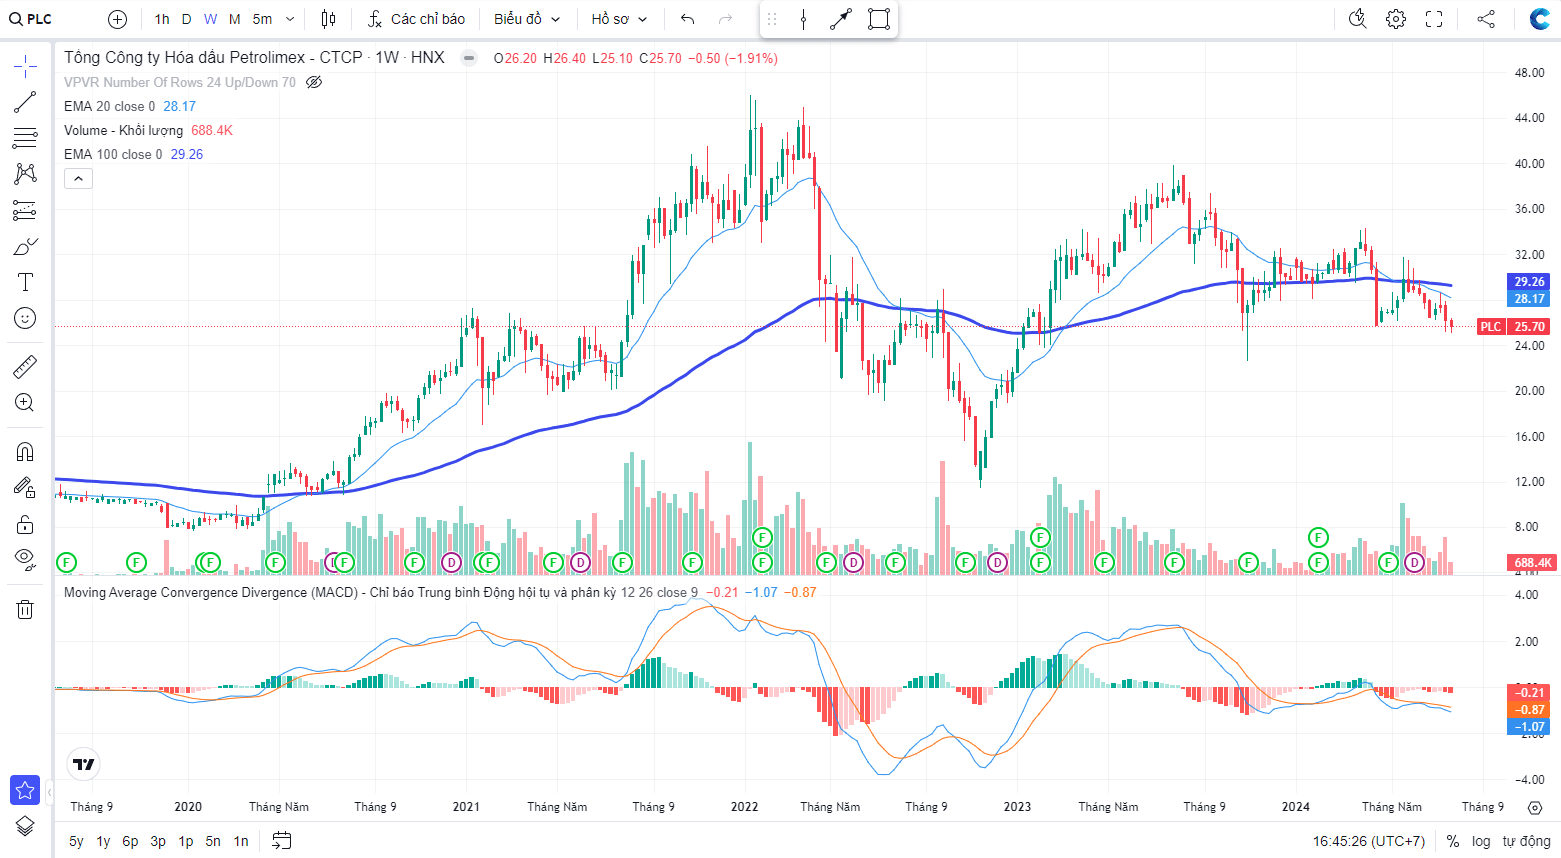Expand the timeframe list dropdown

point(290,19)
